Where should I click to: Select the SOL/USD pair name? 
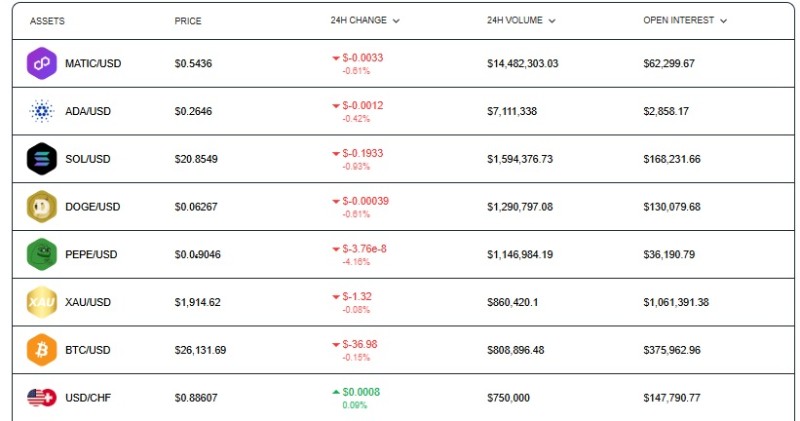coord(87,159)
